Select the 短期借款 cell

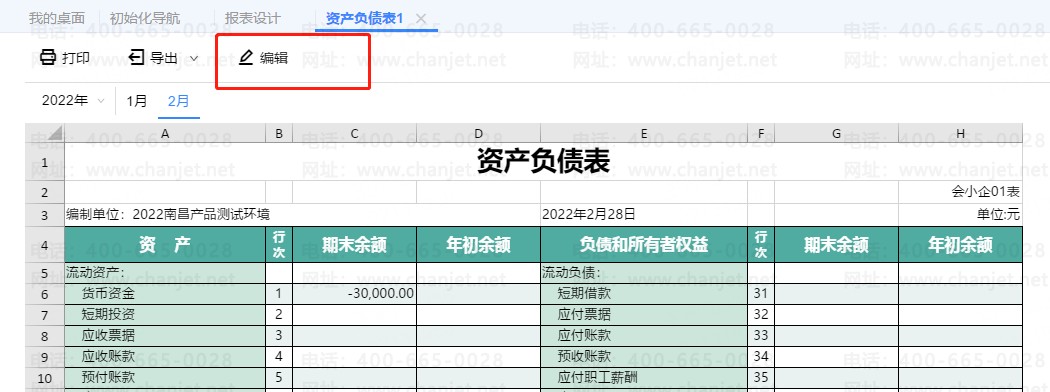(644, 293)
